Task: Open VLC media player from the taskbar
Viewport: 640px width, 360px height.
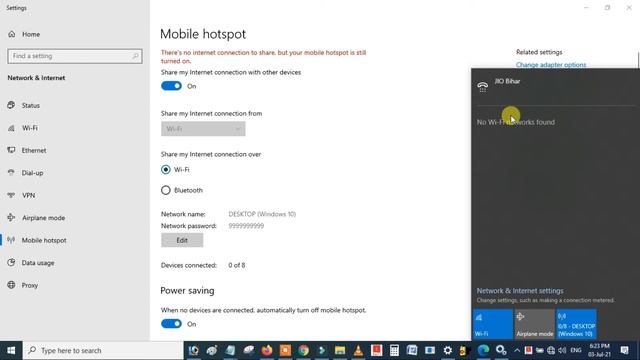Action: coord(358,350)
